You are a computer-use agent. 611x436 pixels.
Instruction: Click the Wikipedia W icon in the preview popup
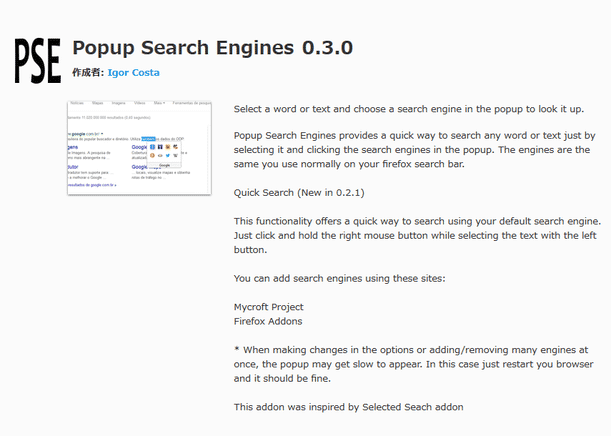pyautogui.click(x=175, y=155)
